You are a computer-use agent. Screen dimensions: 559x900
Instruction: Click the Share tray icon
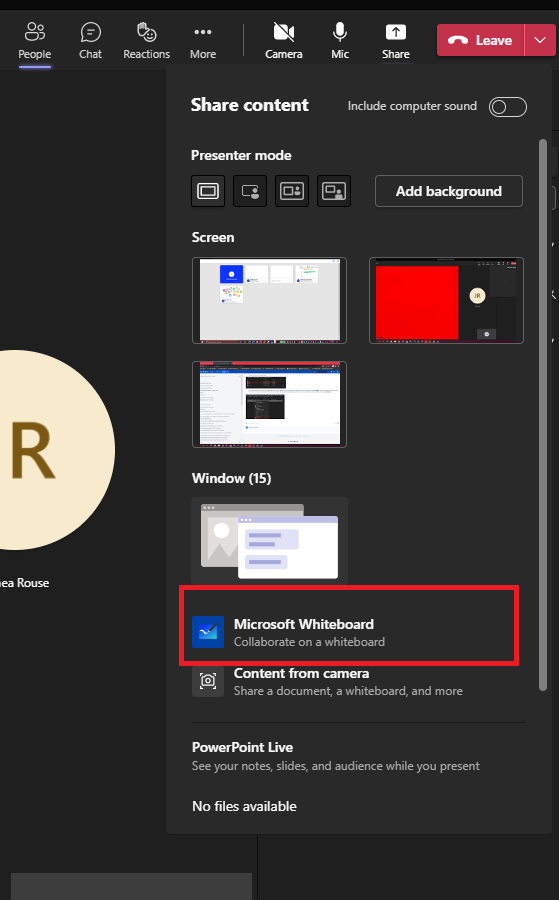(395, 41)
